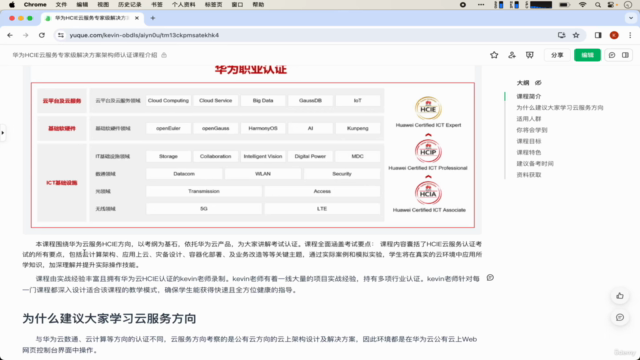
Task: Click the 分享 share button
Action: click(x=557, y=55)
